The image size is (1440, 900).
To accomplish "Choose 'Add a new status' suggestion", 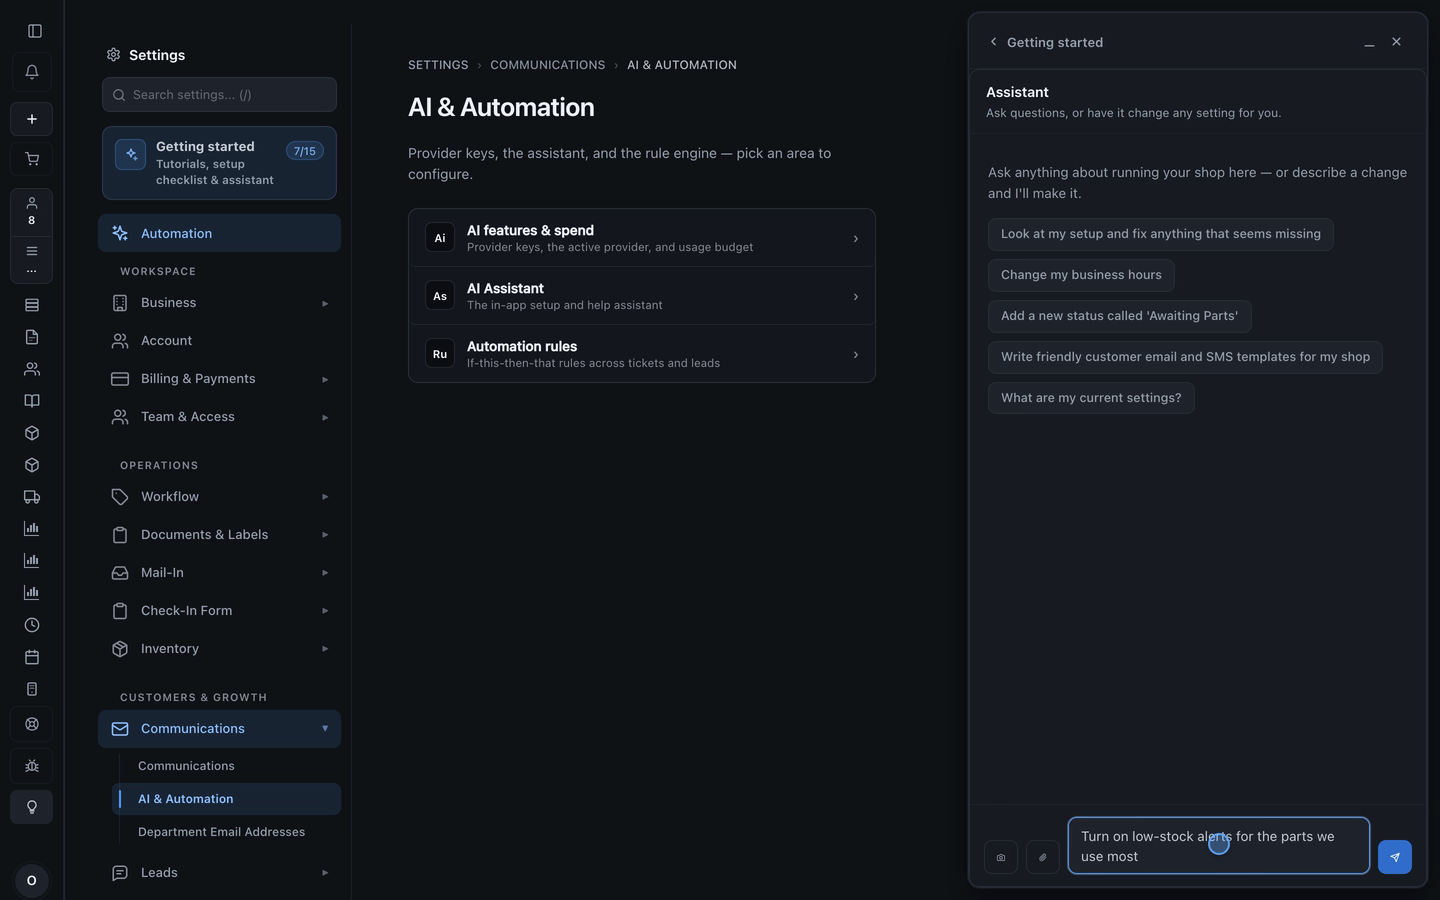I will click(x=1119, y=316).
